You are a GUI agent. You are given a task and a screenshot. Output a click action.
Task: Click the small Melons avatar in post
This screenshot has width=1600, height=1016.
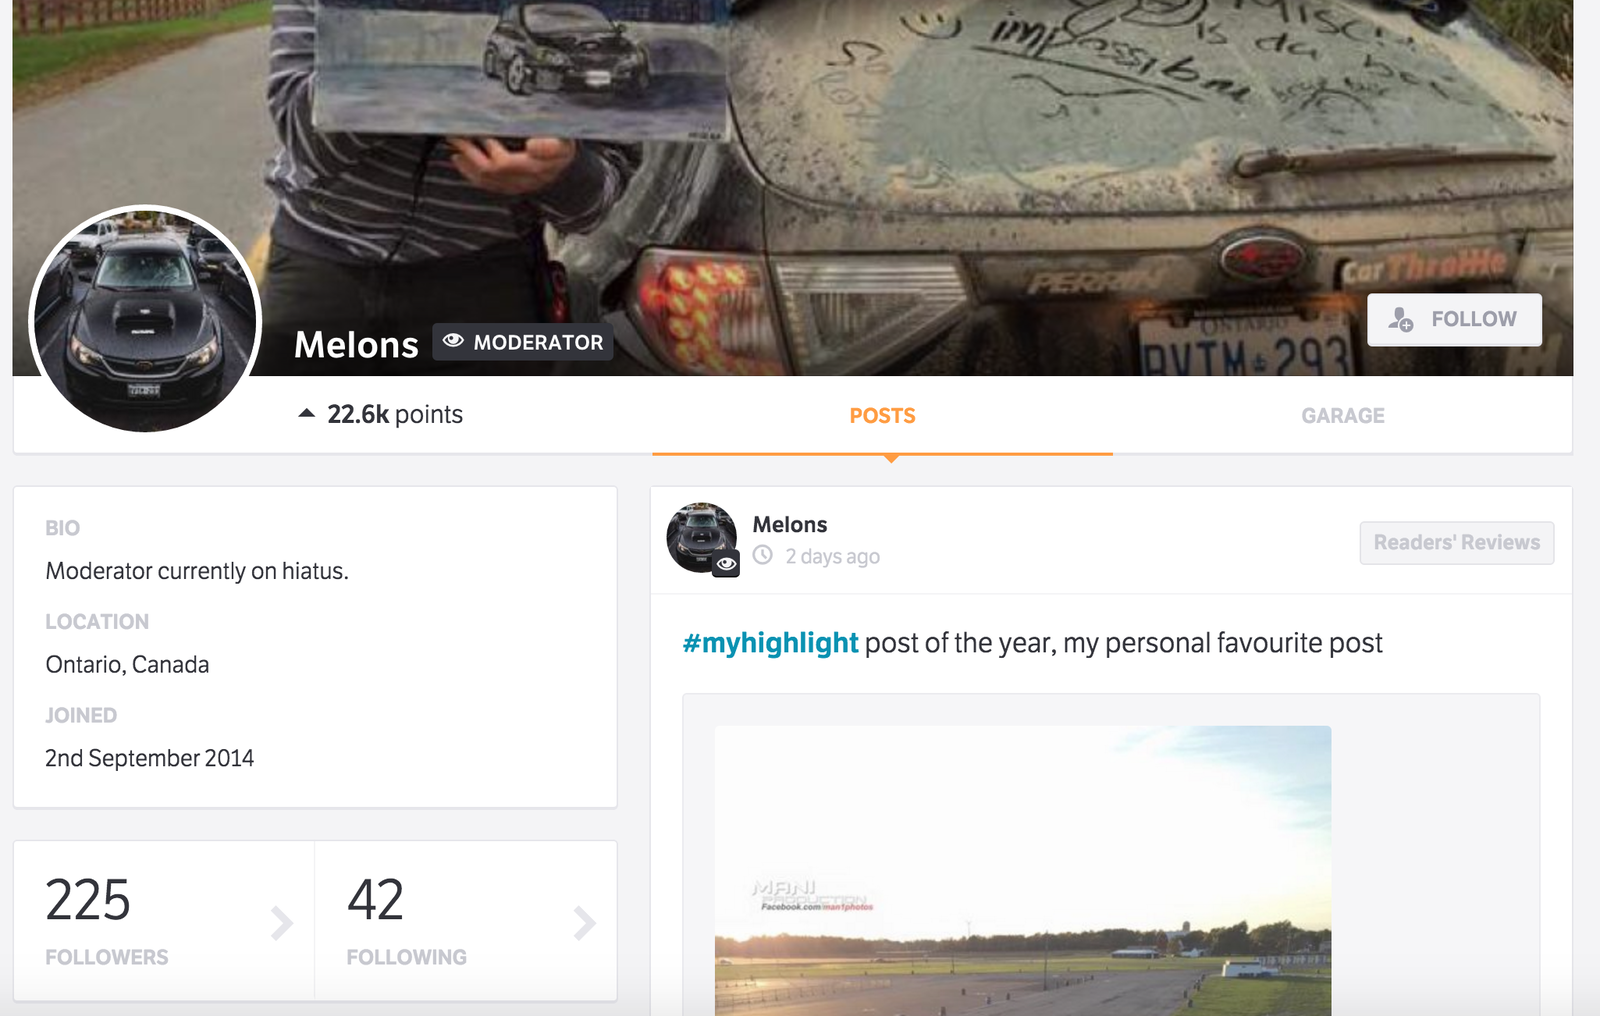pos(702,538)
